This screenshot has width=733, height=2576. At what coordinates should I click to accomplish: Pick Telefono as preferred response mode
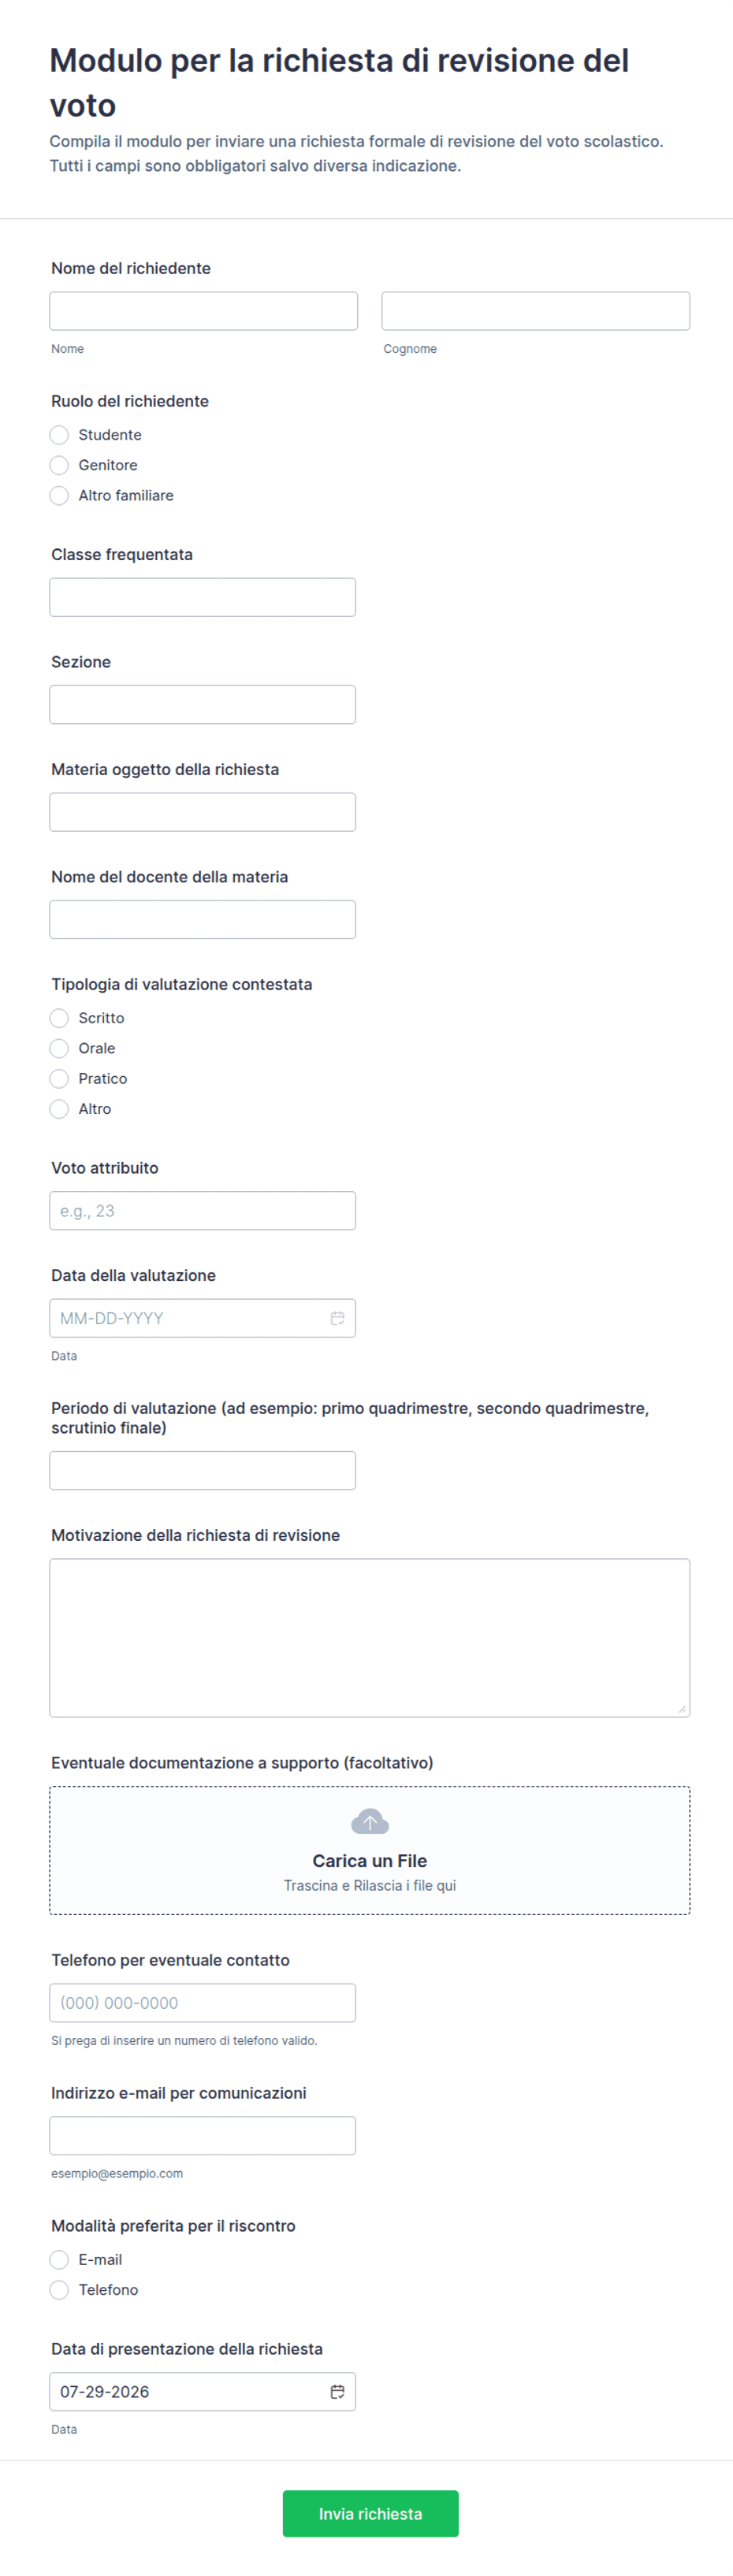point(59,2289)
